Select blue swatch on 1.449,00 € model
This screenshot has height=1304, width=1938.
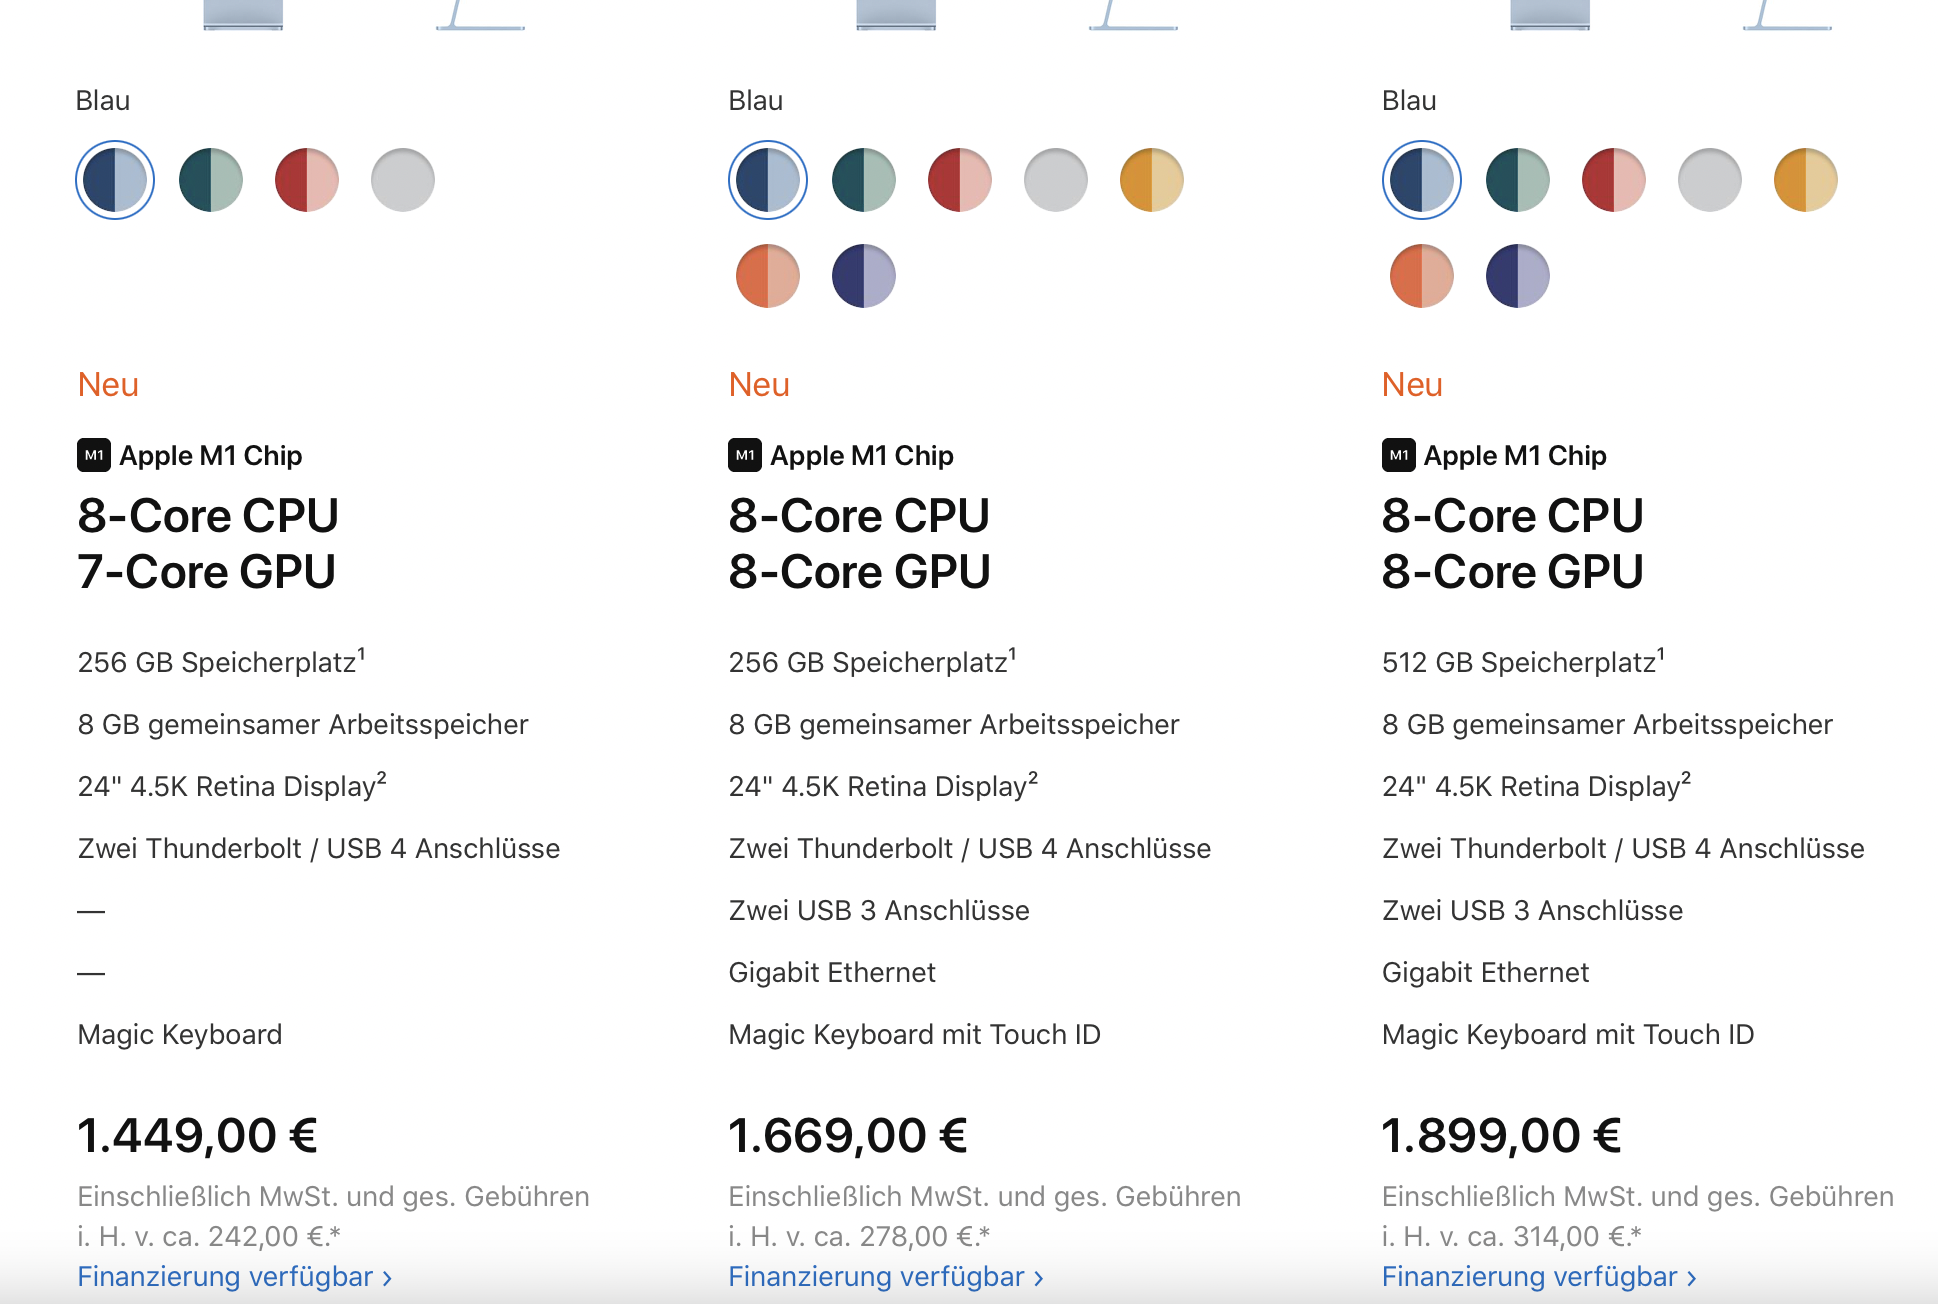click(x=115, y=180)
